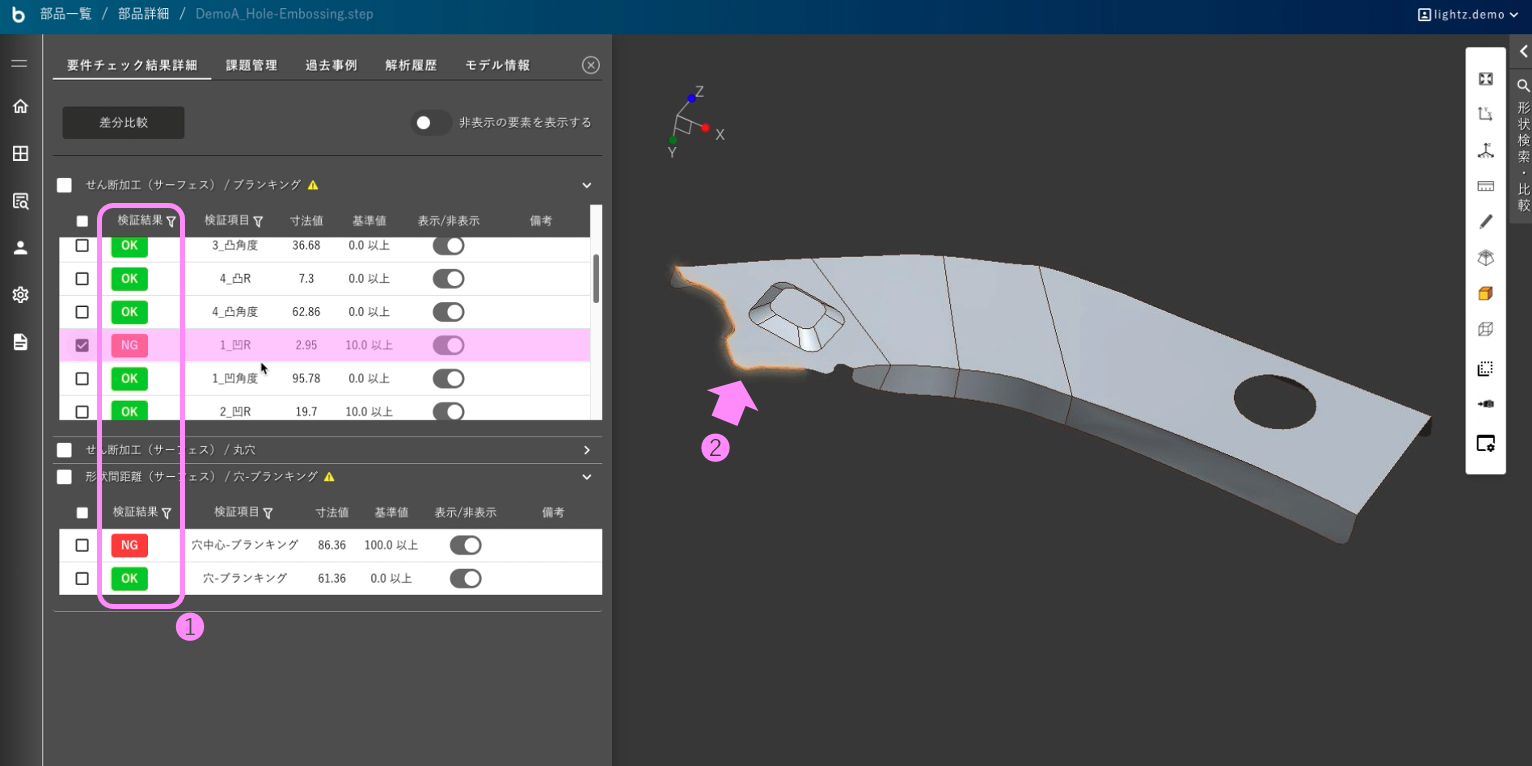Open the settings gear in left sidebar
The image size is (1532, 766).
click(x=20, y=295)
